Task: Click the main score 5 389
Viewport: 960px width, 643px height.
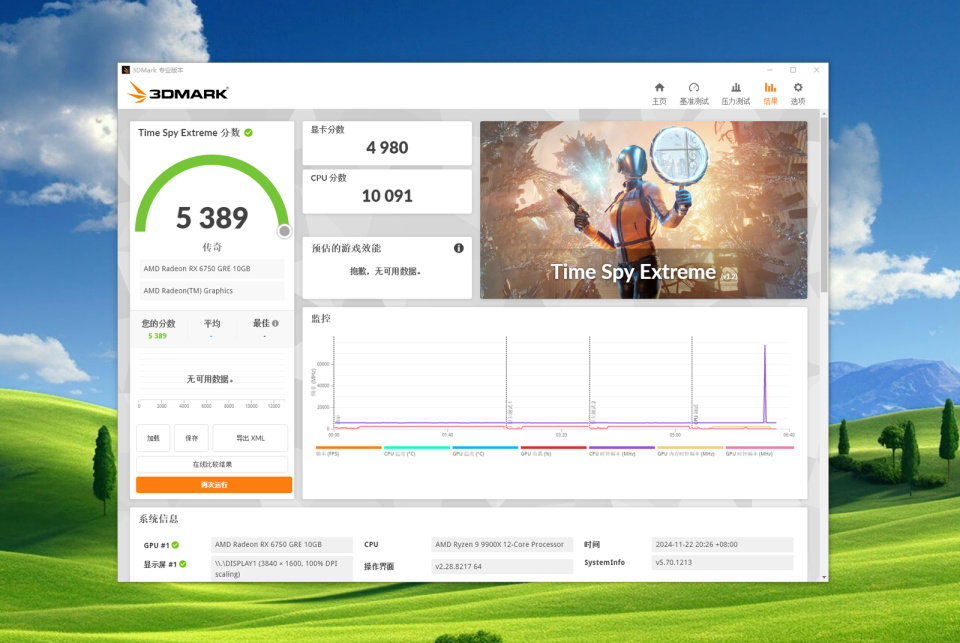Action: [212, 218]
